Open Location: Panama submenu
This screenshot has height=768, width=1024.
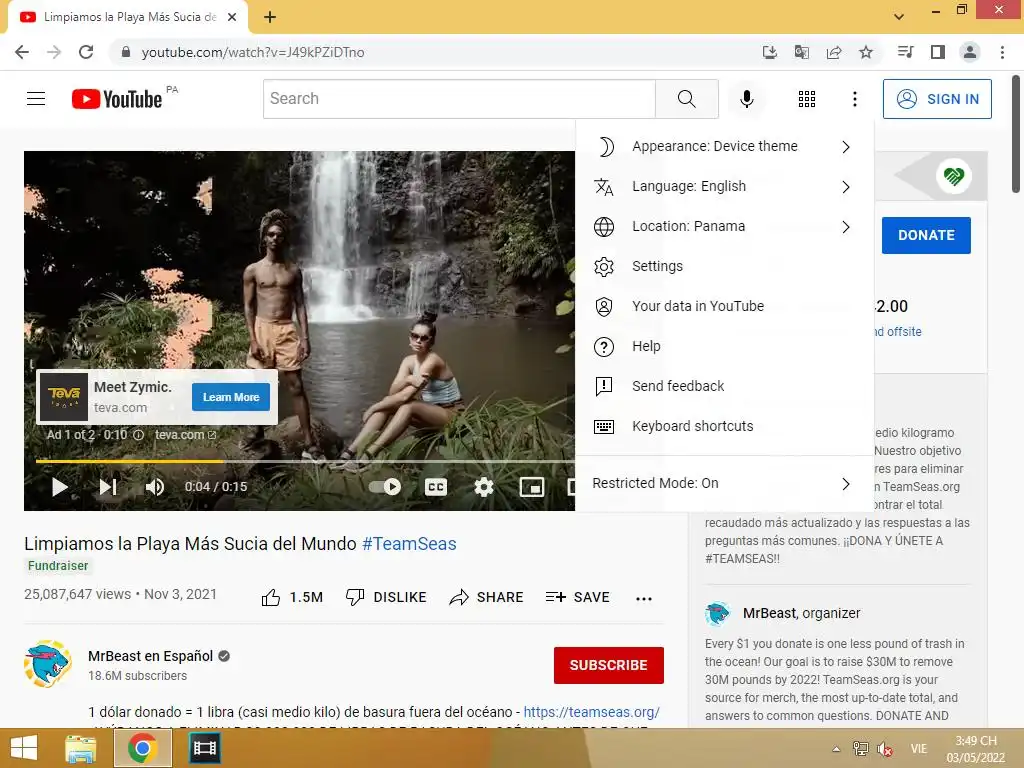[x=724, y=226]
